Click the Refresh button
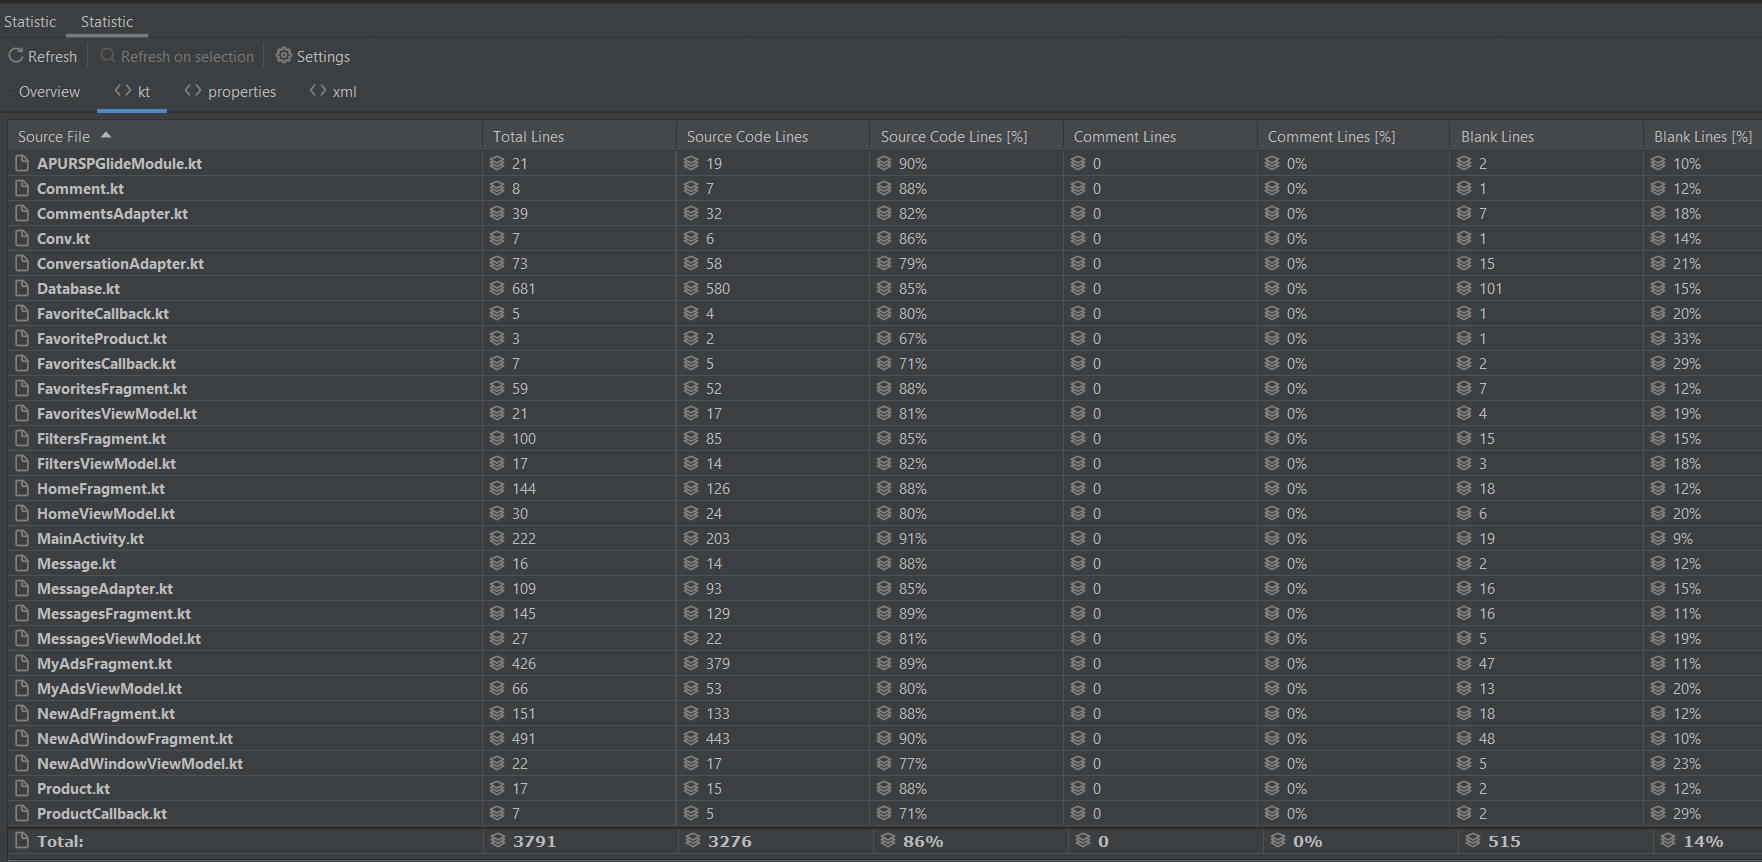The height and width of the screenshot is (862, 1762). 43,57
